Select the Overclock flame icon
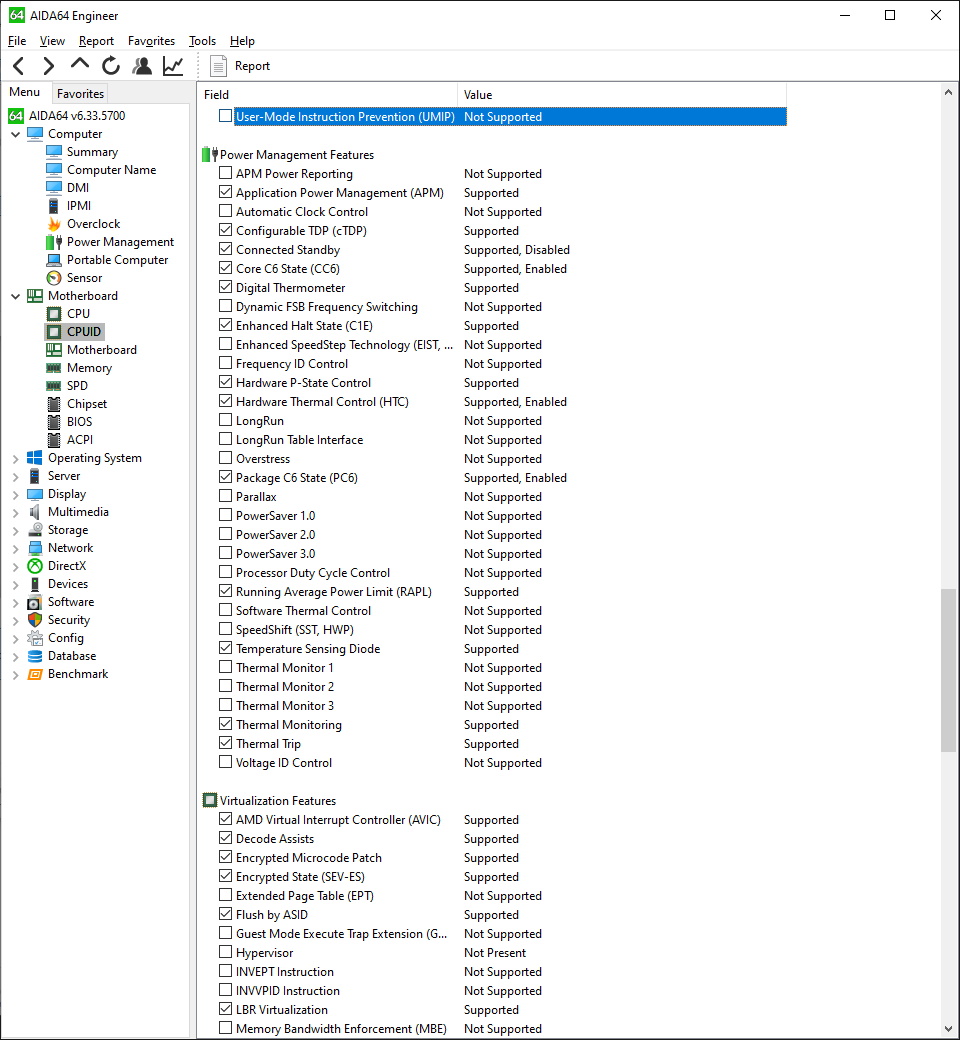Viewport: 960px width, 1040px height. (x=54, y=224)
